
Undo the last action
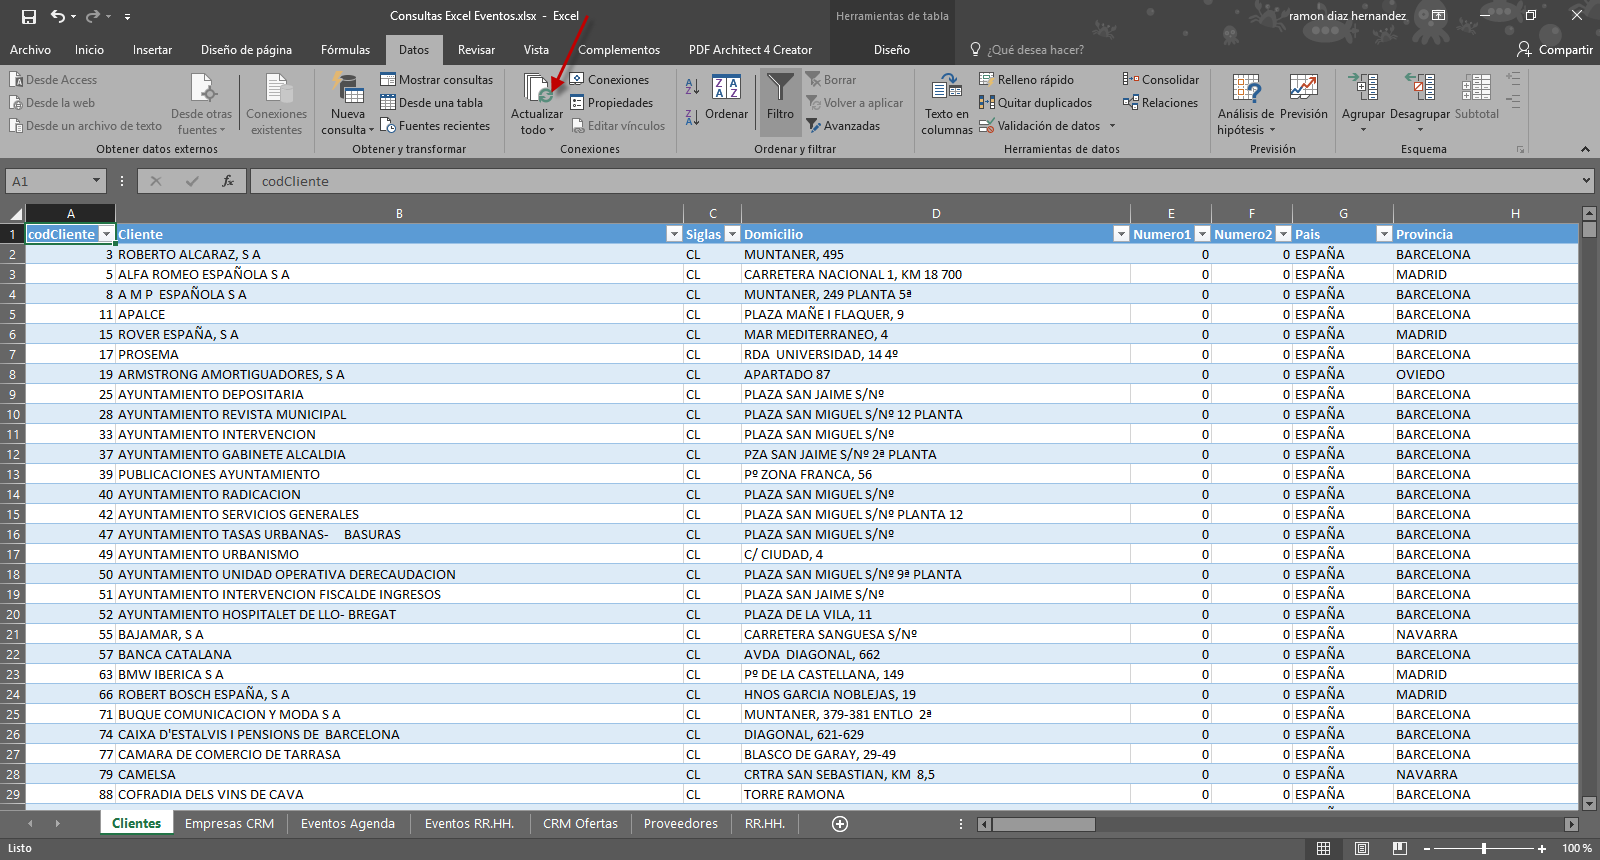pos(58,16)
